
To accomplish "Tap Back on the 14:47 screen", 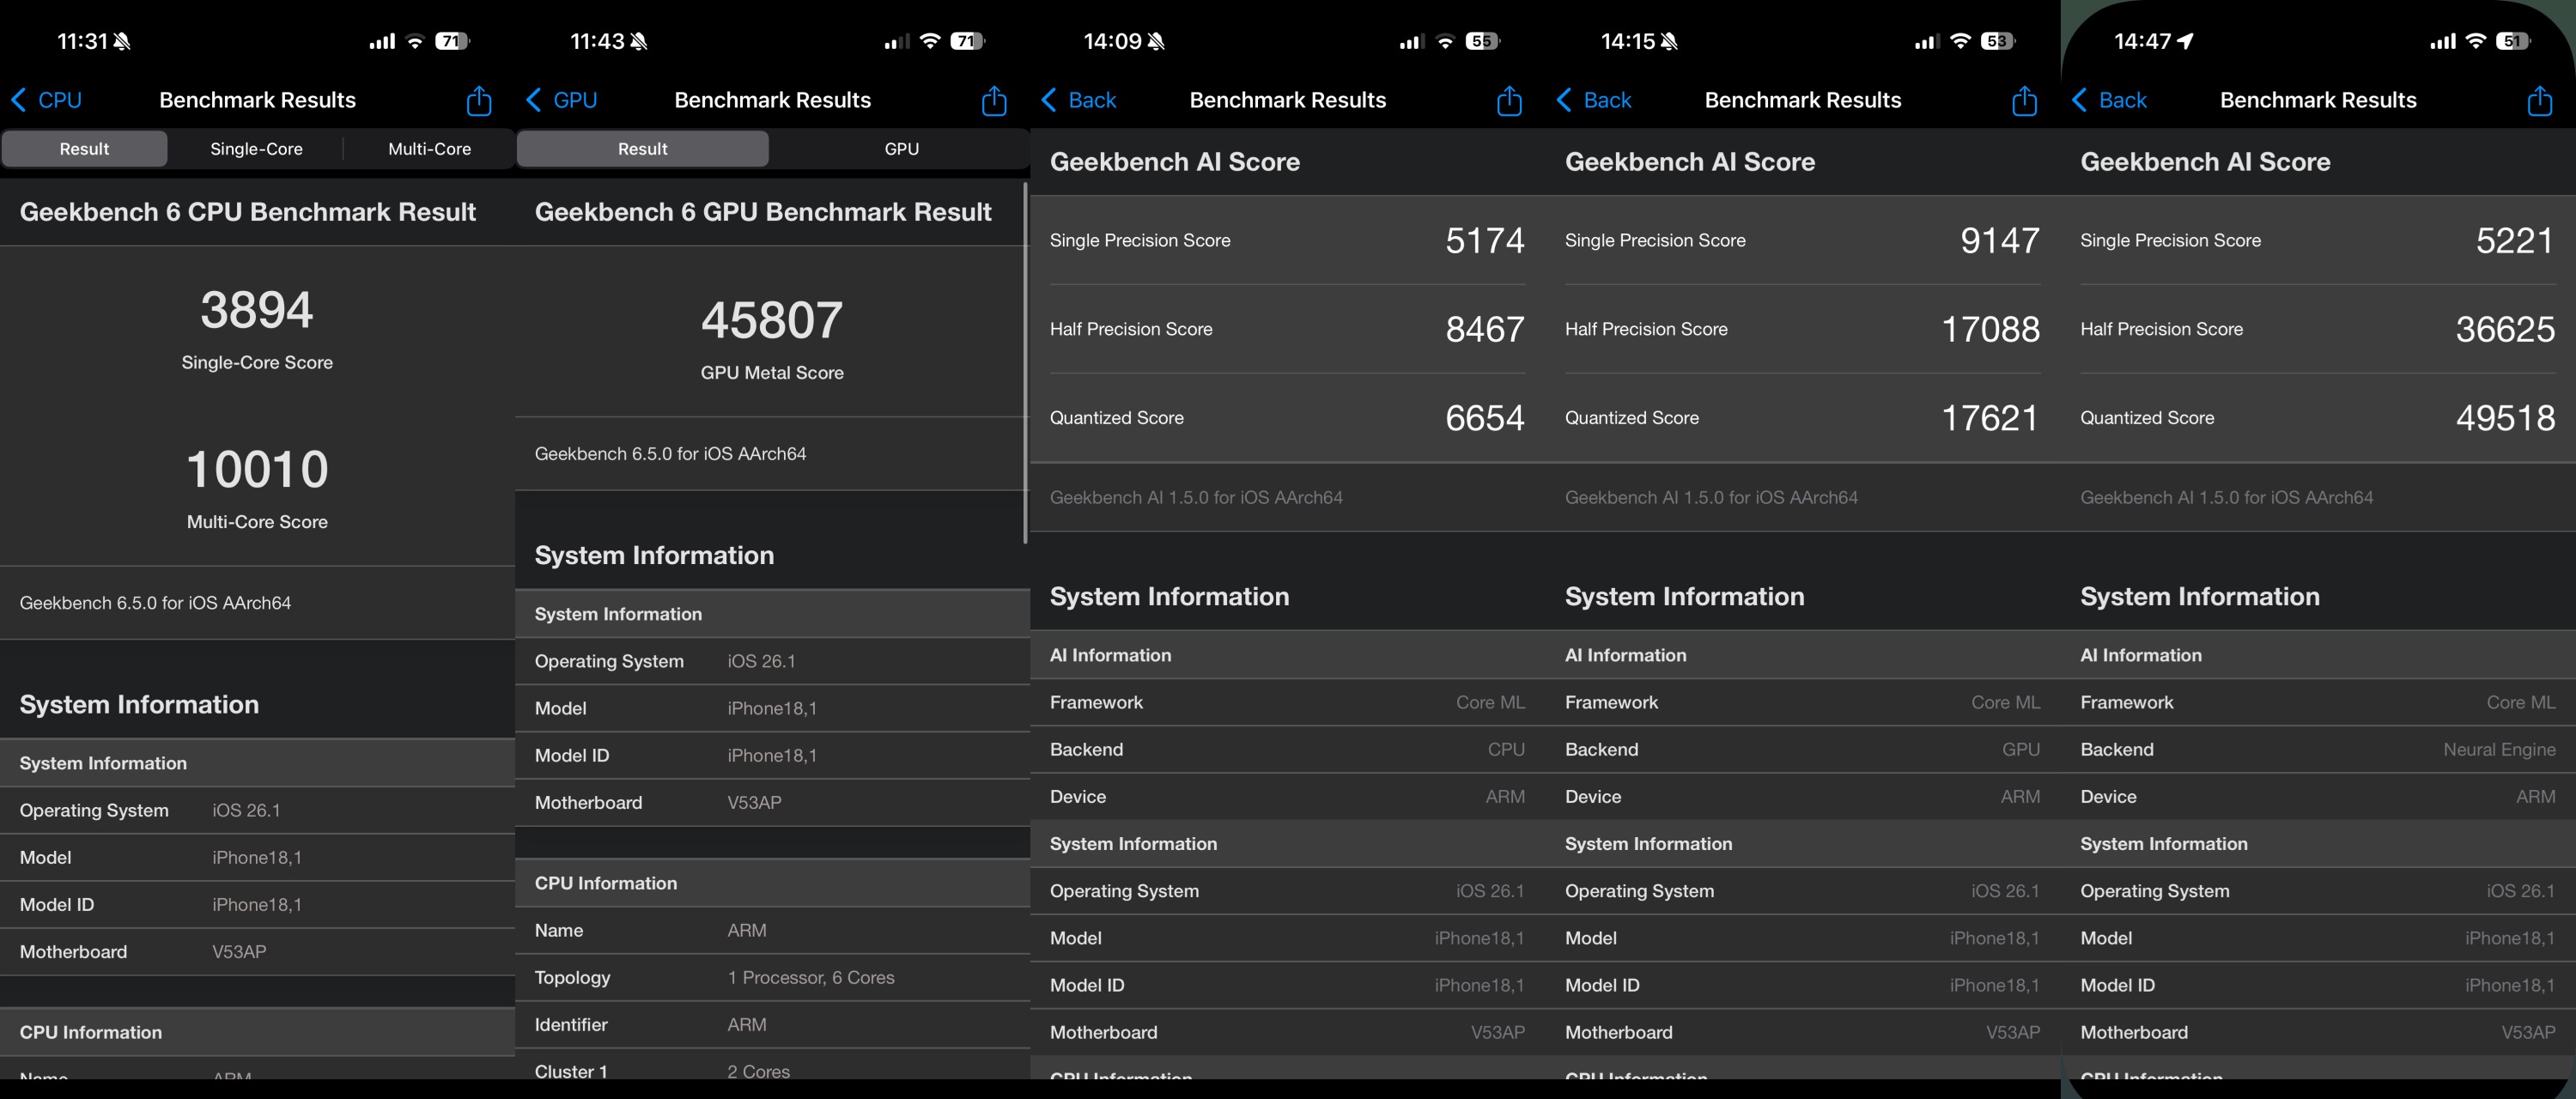I will pyautogui.click(x=2109, y=100).
